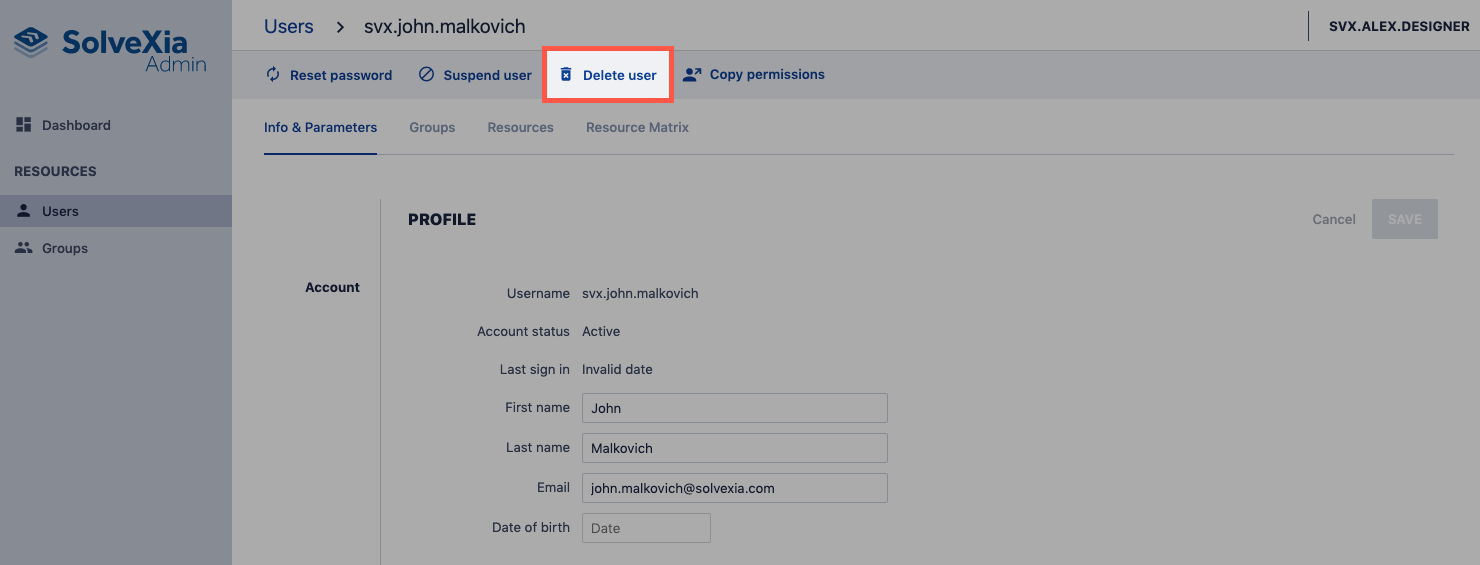Image resolution: width=1480 pixels, height=565 pixels.
Task: Click the Users person icon in sidebar
Action: (x=24, y=211)
